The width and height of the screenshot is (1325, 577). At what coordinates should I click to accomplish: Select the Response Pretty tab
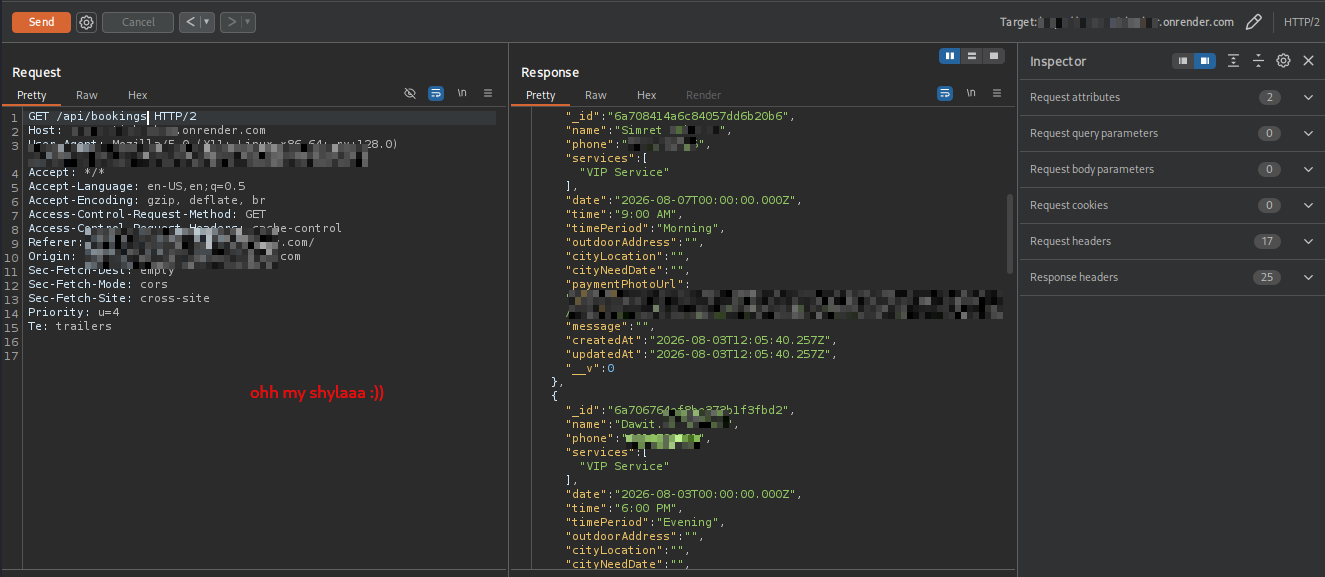(x=541, y=95)
